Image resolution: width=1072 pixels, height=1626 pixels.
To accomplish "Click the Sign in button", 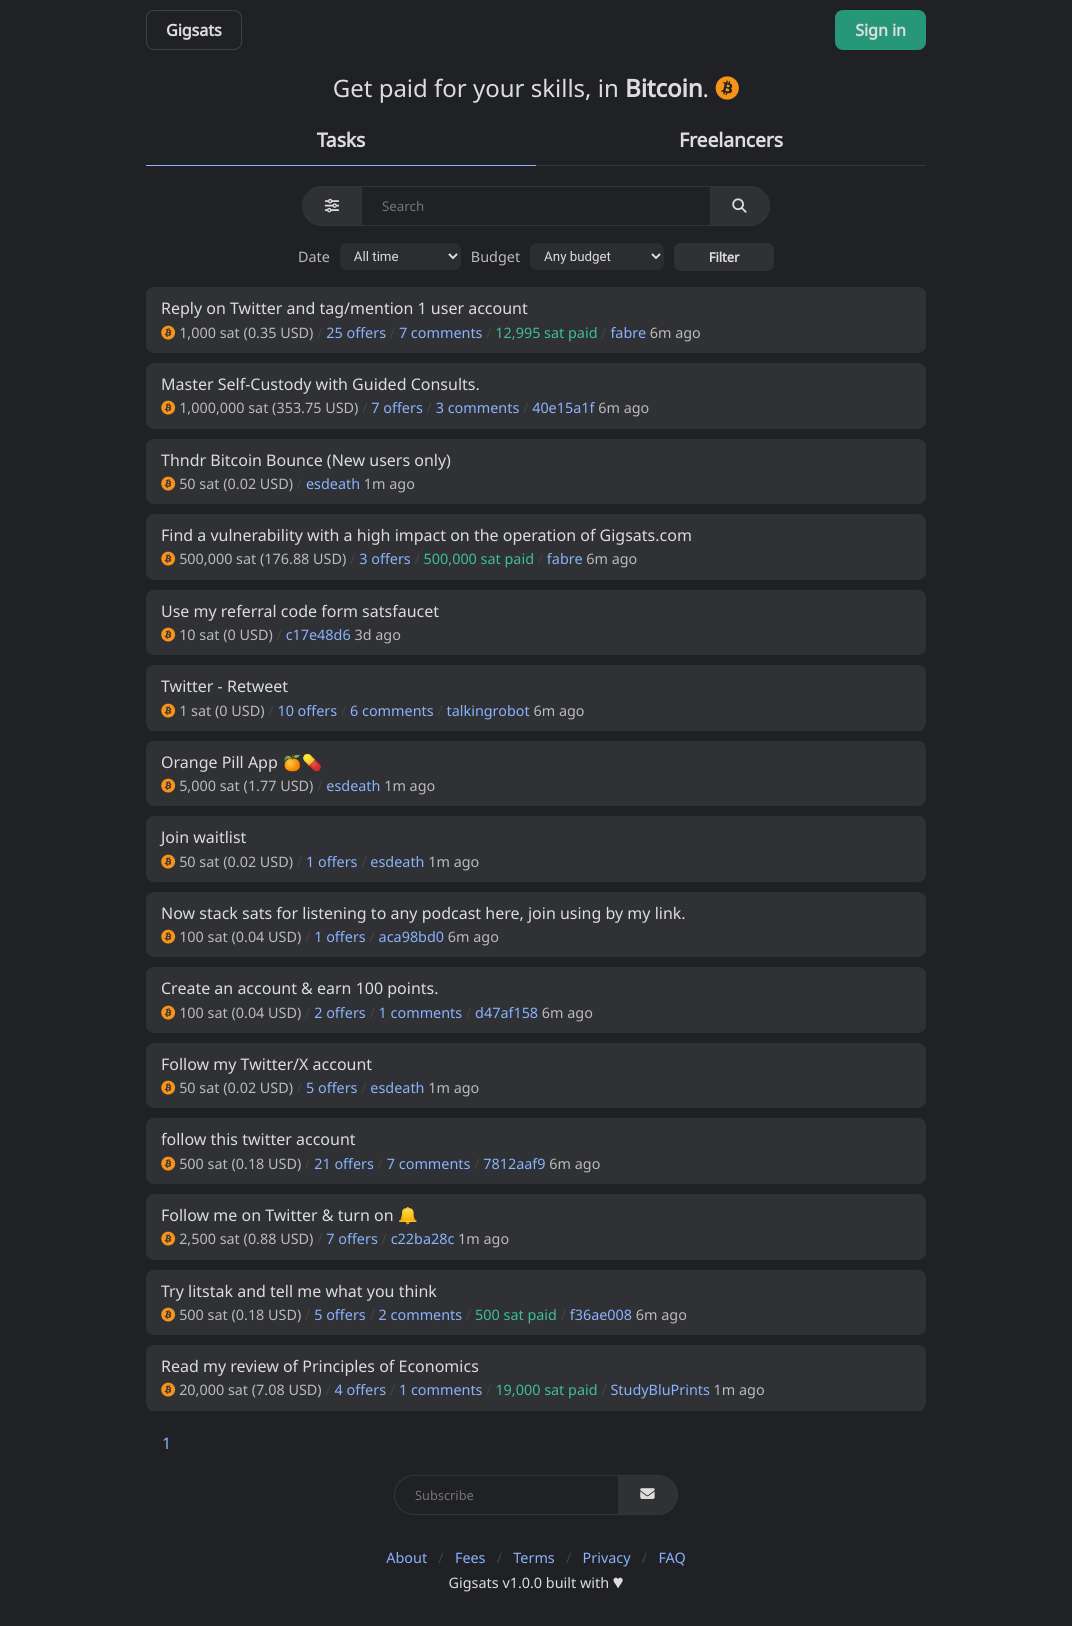I will [x=880, y=30].
